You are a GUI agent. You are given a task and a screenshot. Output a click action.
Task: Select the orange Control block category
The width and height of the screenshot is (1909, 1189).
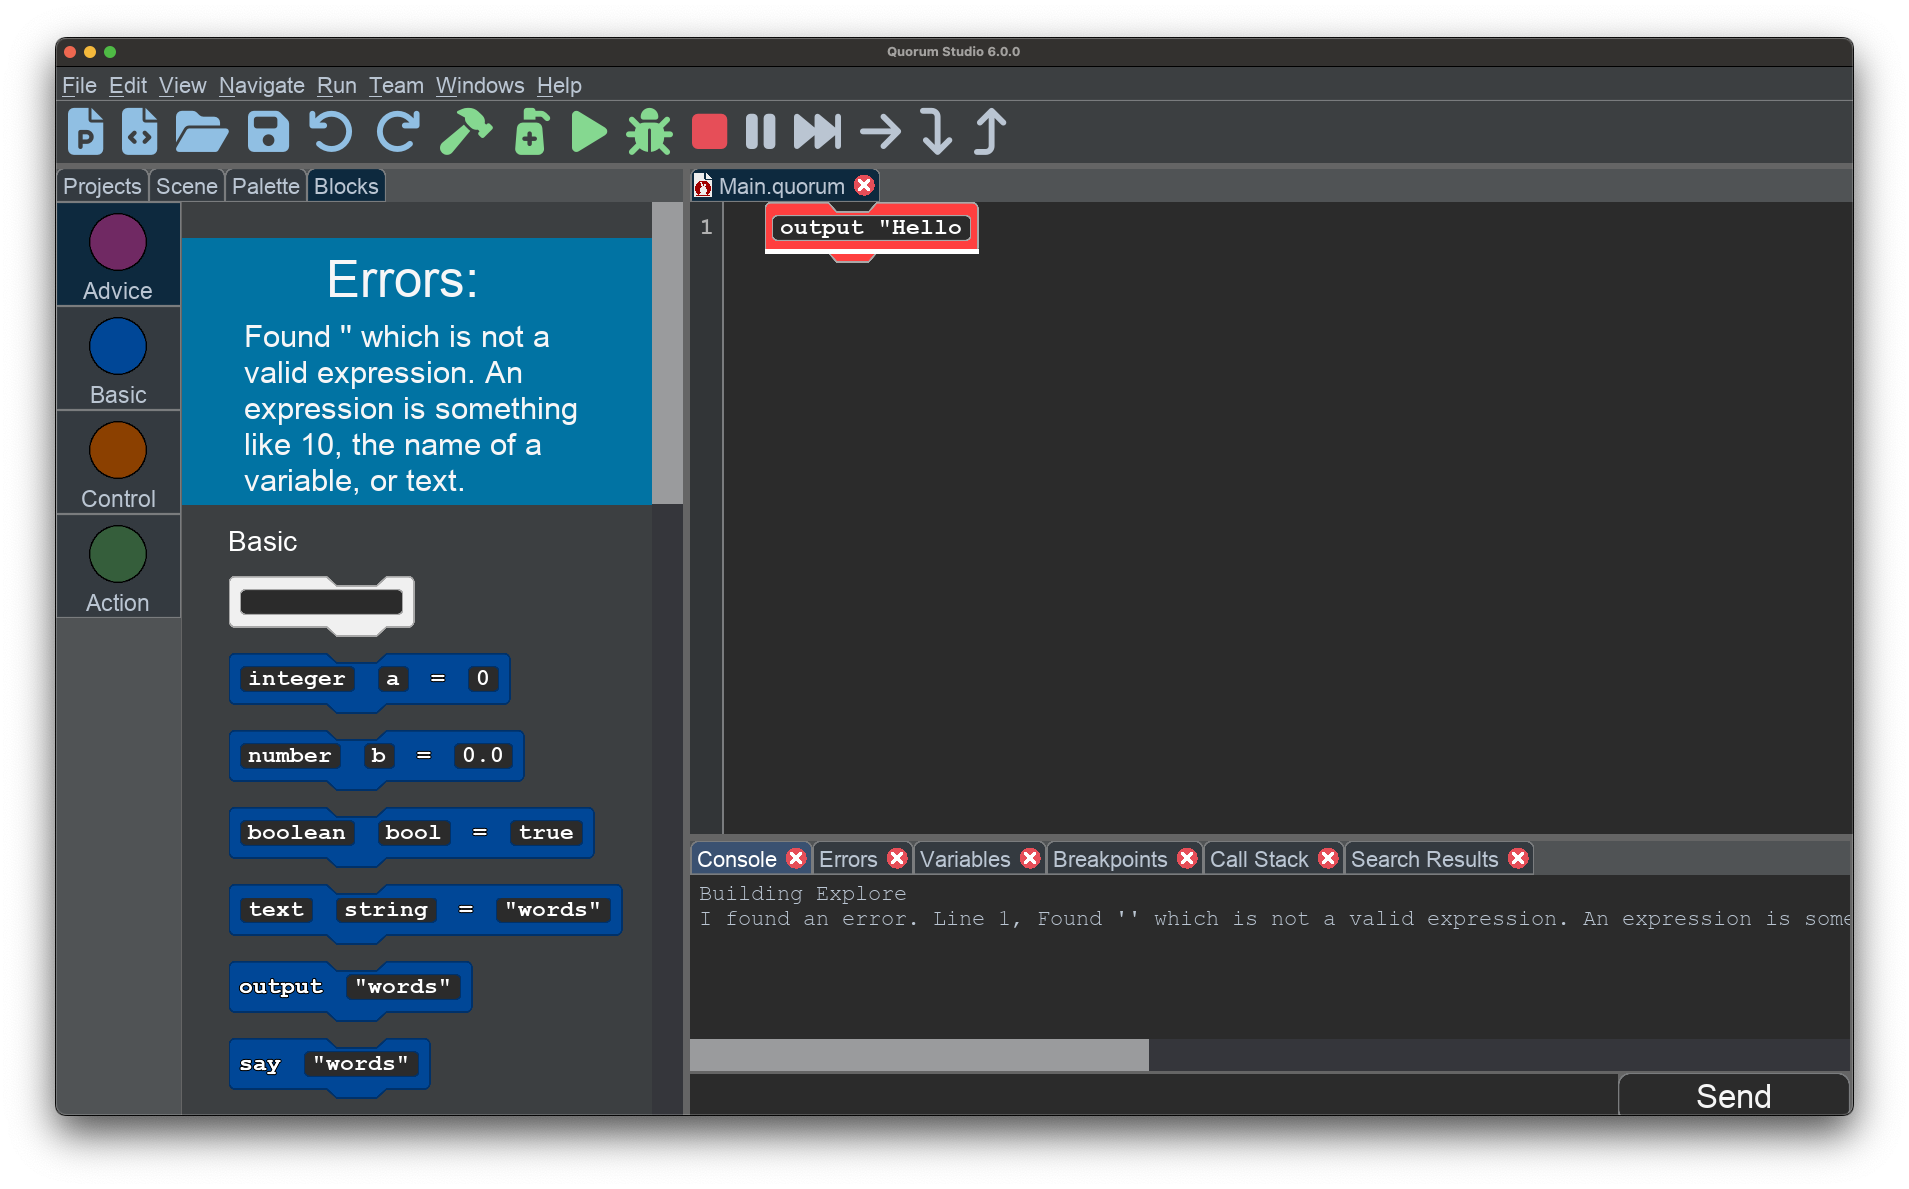click(x=118, y=463)
